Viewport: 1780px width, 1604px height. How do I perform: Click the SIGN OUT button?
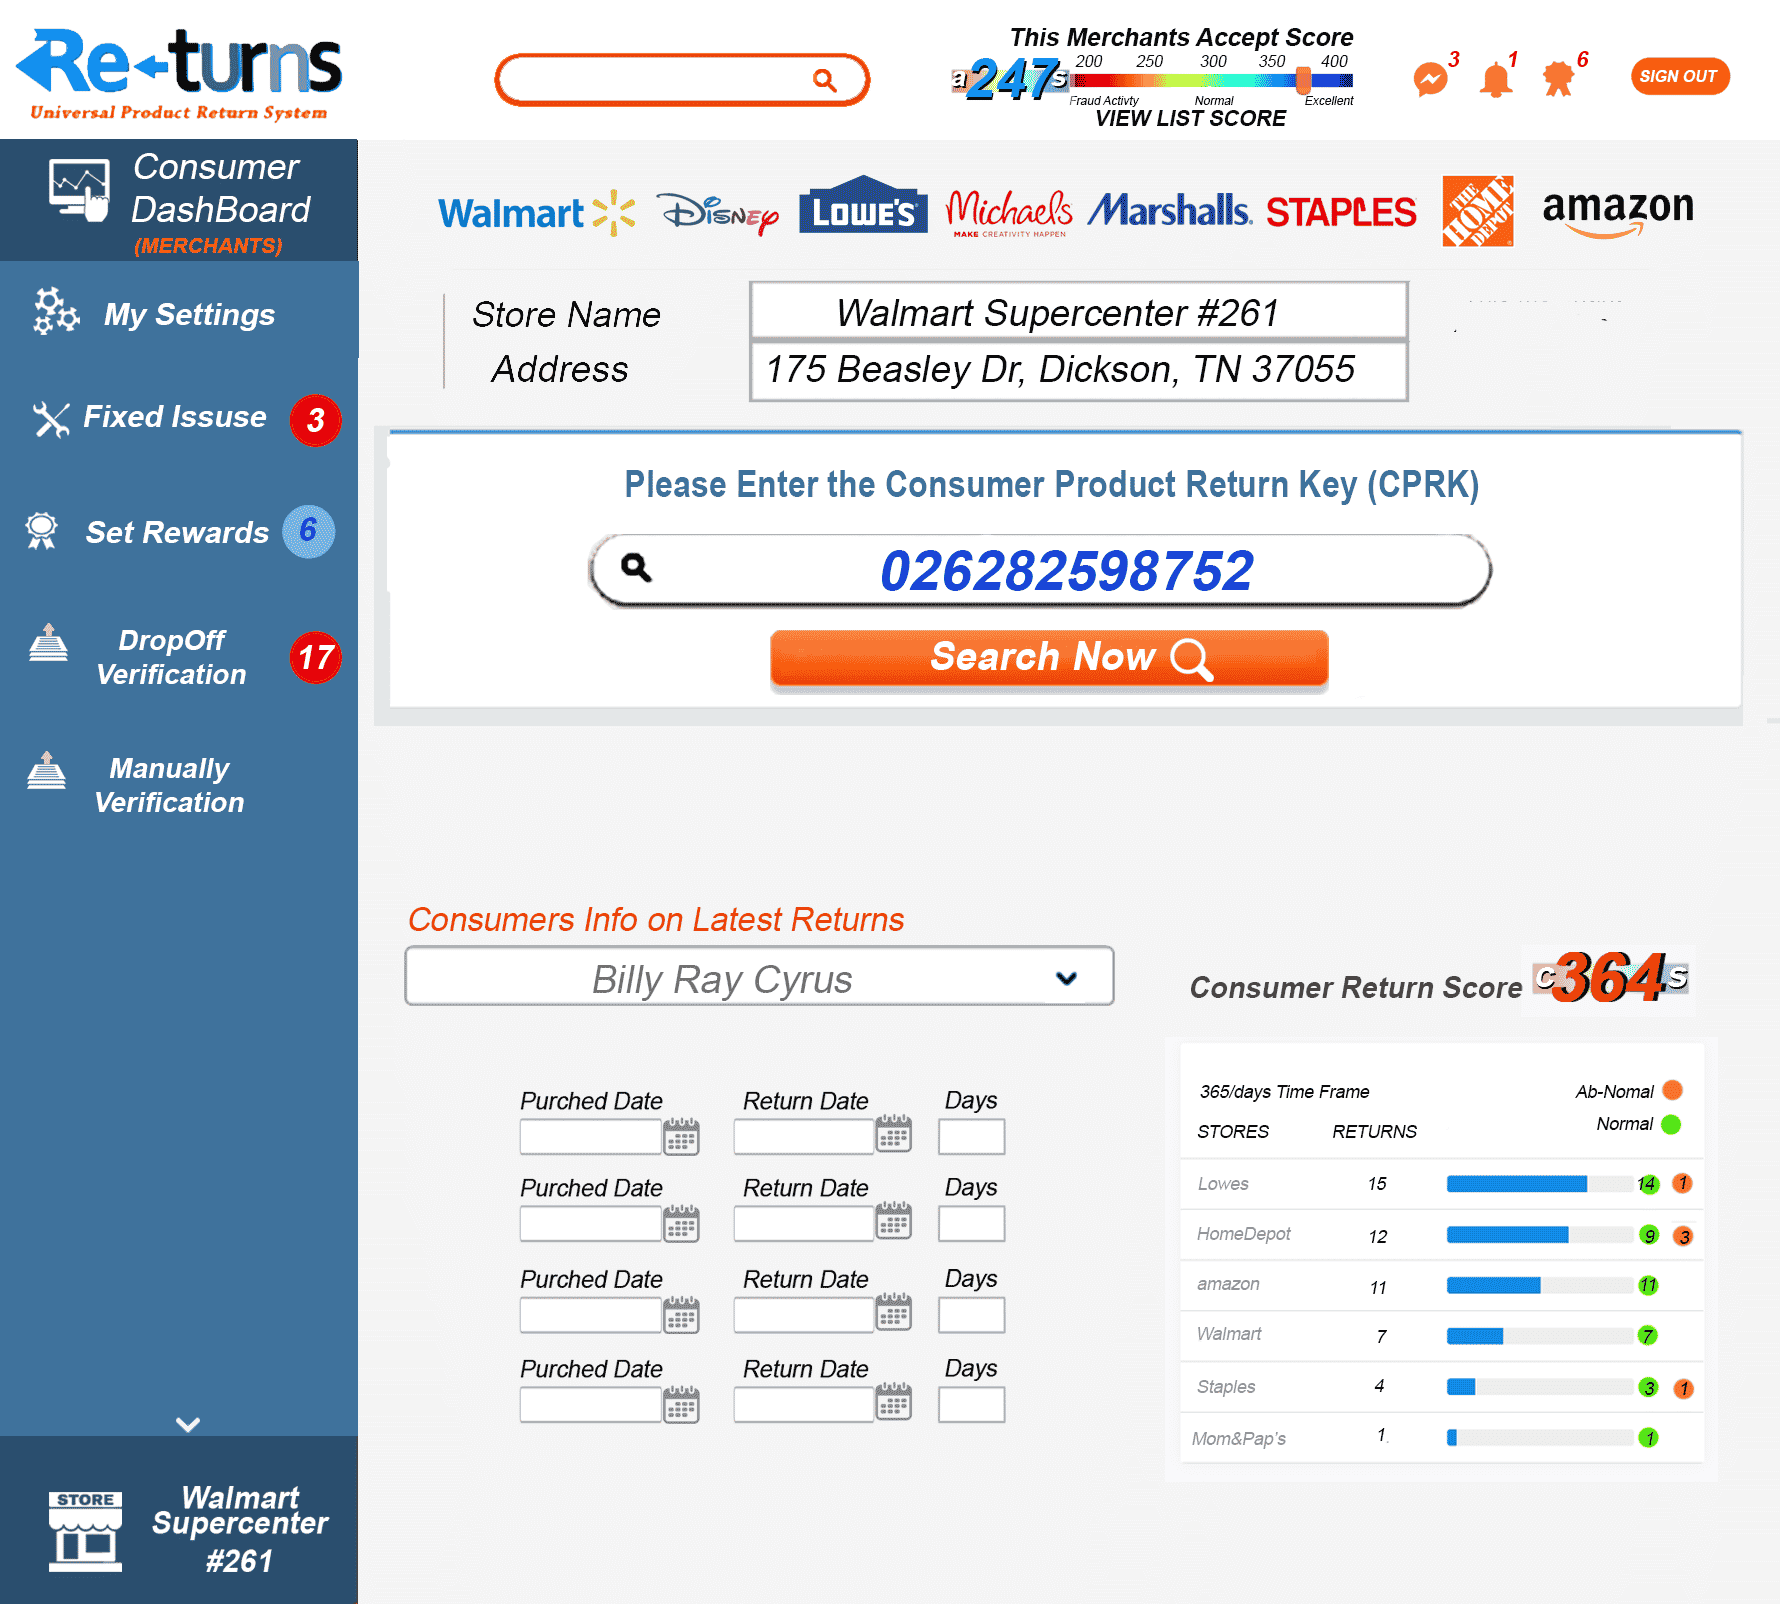[1680, 76]
